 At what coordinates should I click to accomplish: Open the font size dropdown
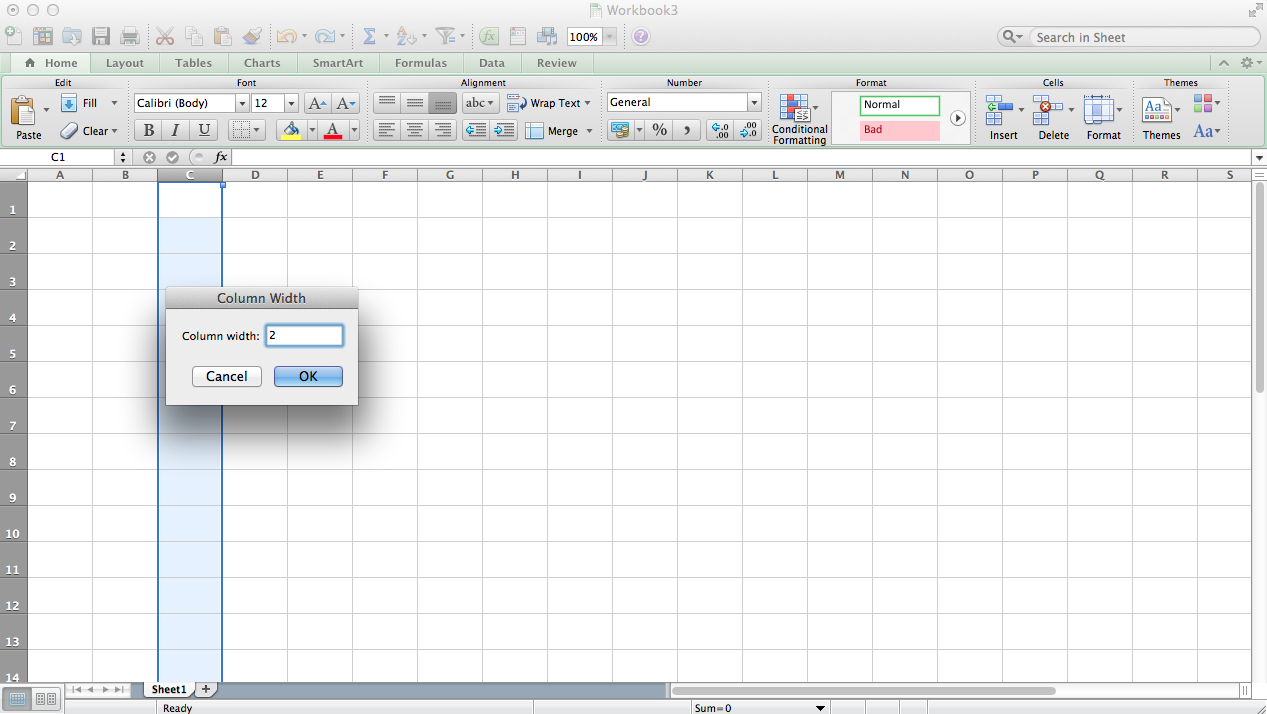point(291,103)
